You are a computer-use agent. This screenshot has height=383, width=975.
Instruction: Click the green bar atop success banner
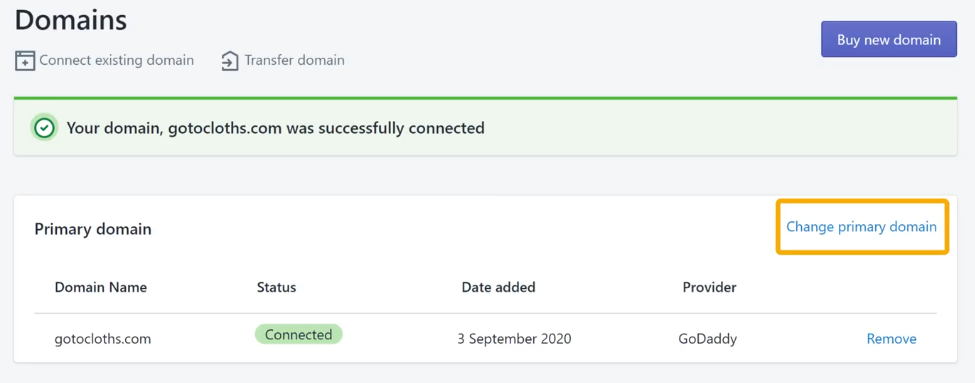[485, 98]
